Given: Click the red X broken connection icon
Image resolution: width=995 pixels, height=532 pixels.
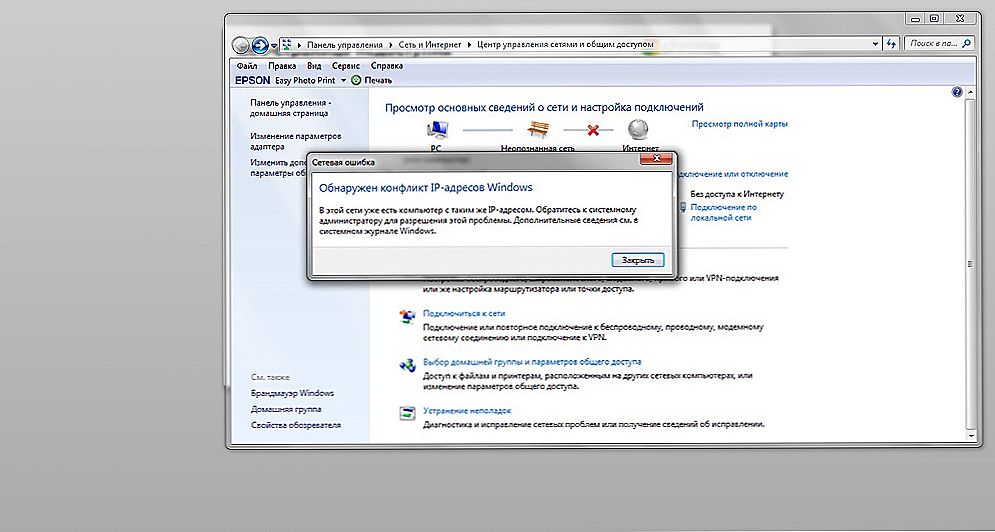Looking at the screenshot, I should coord(593,130).
